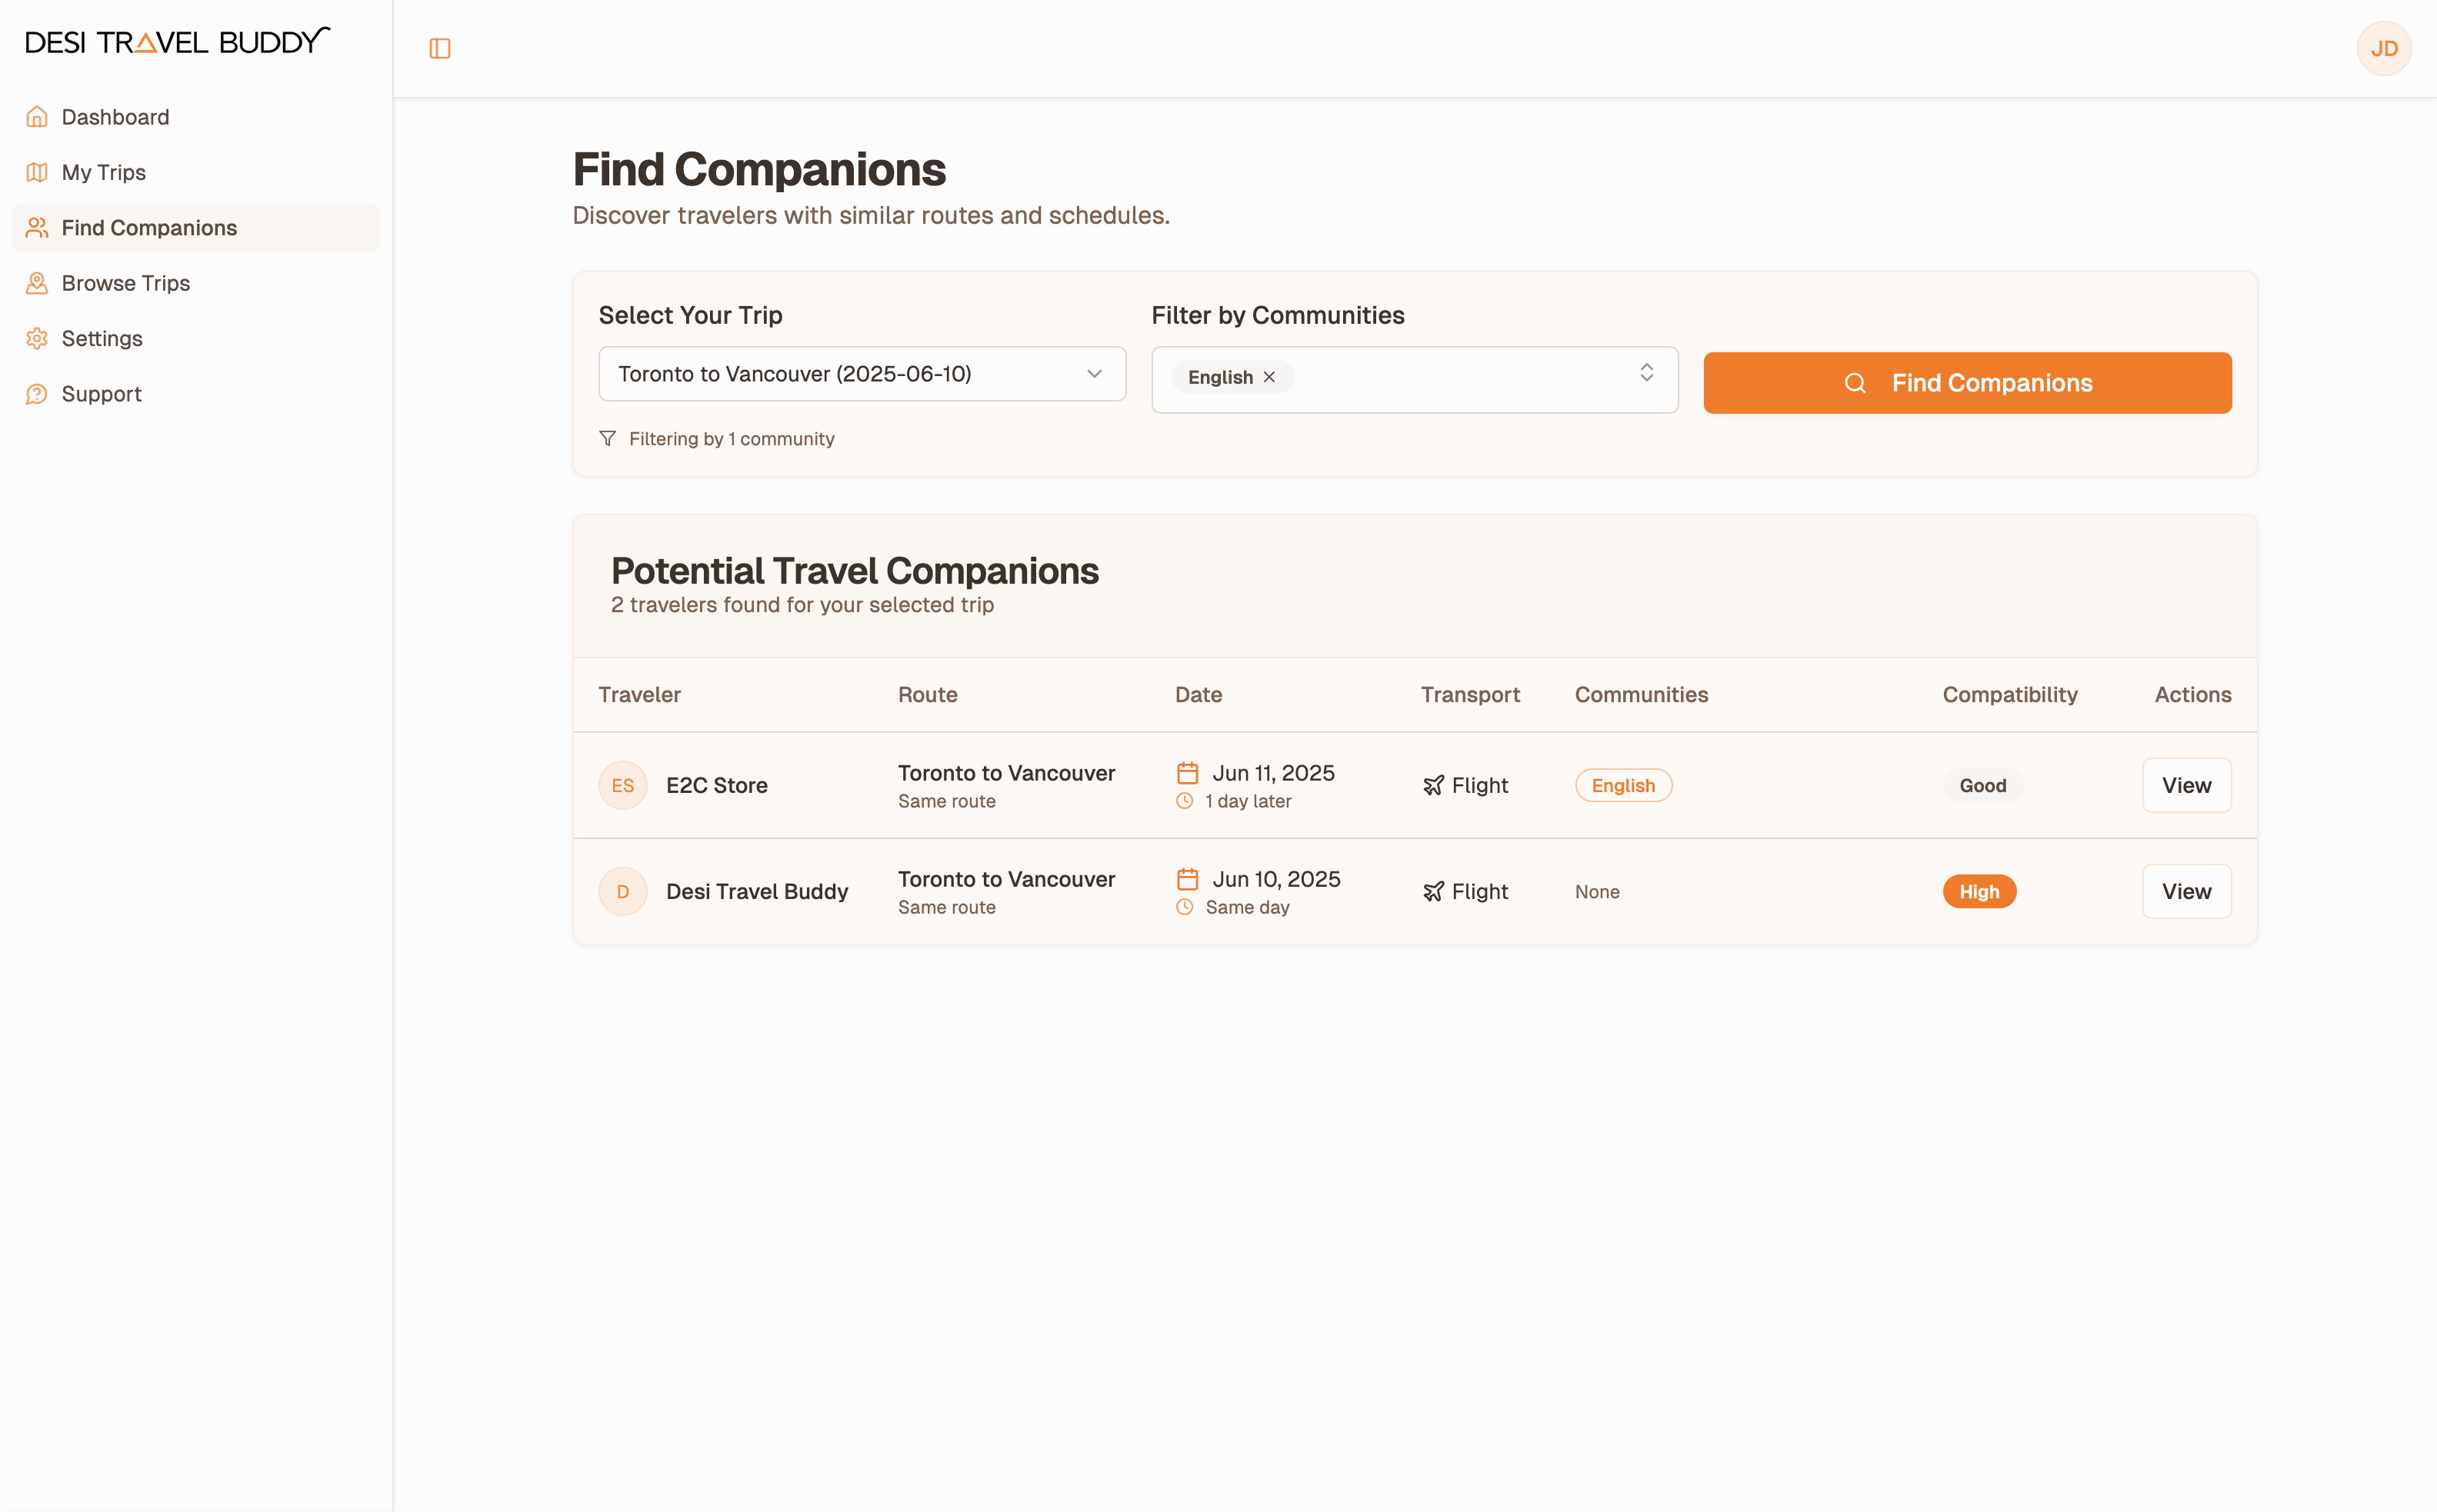2437x1512 pixels.
Task: Remove the English community filter chip
Action: click(1269, 377)
